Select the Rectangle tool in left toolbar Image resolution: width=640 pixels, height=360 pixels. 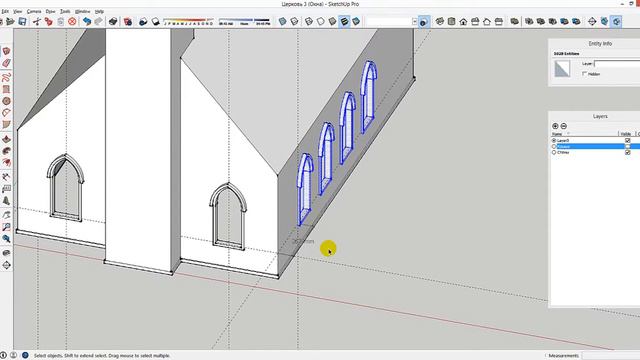tap(6, 89)
